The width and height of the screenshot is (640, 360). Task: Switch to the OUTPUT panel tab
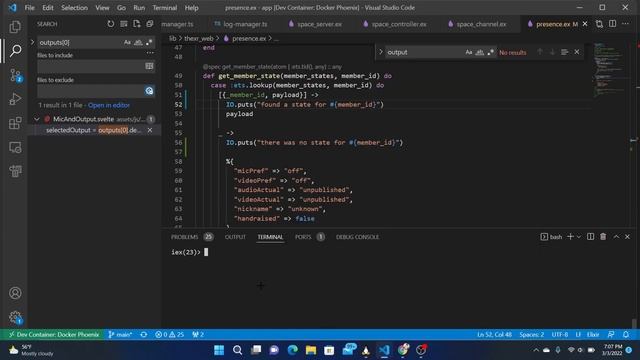click(235, 237)
